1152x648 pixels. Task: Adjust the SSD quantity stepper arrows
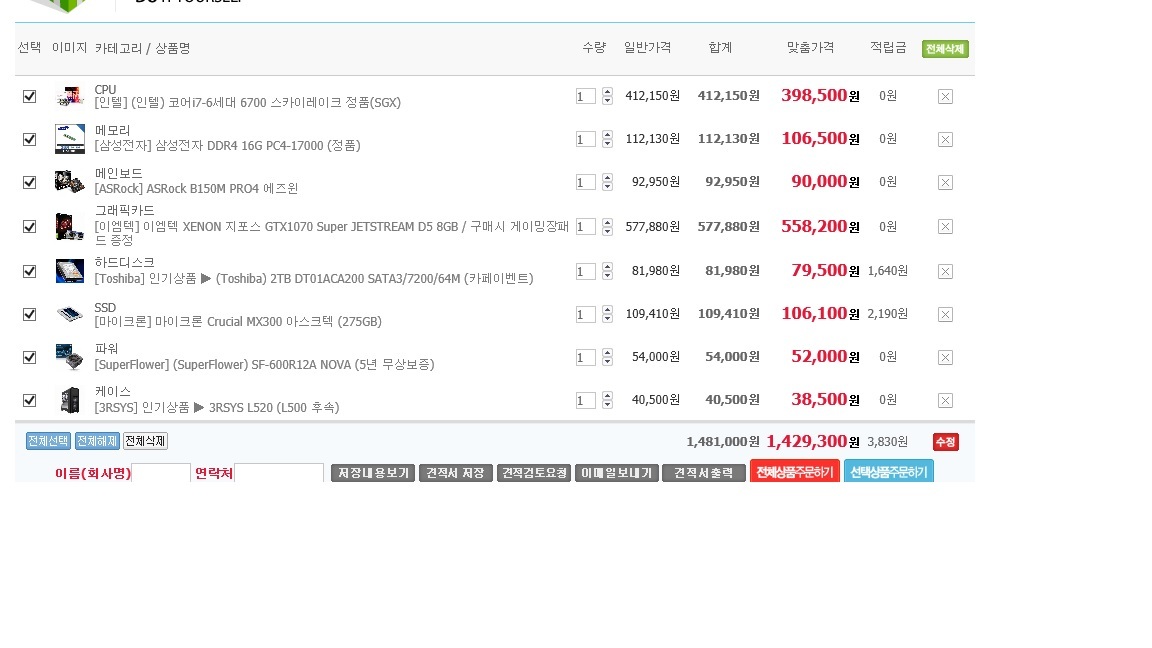[607, 314]
